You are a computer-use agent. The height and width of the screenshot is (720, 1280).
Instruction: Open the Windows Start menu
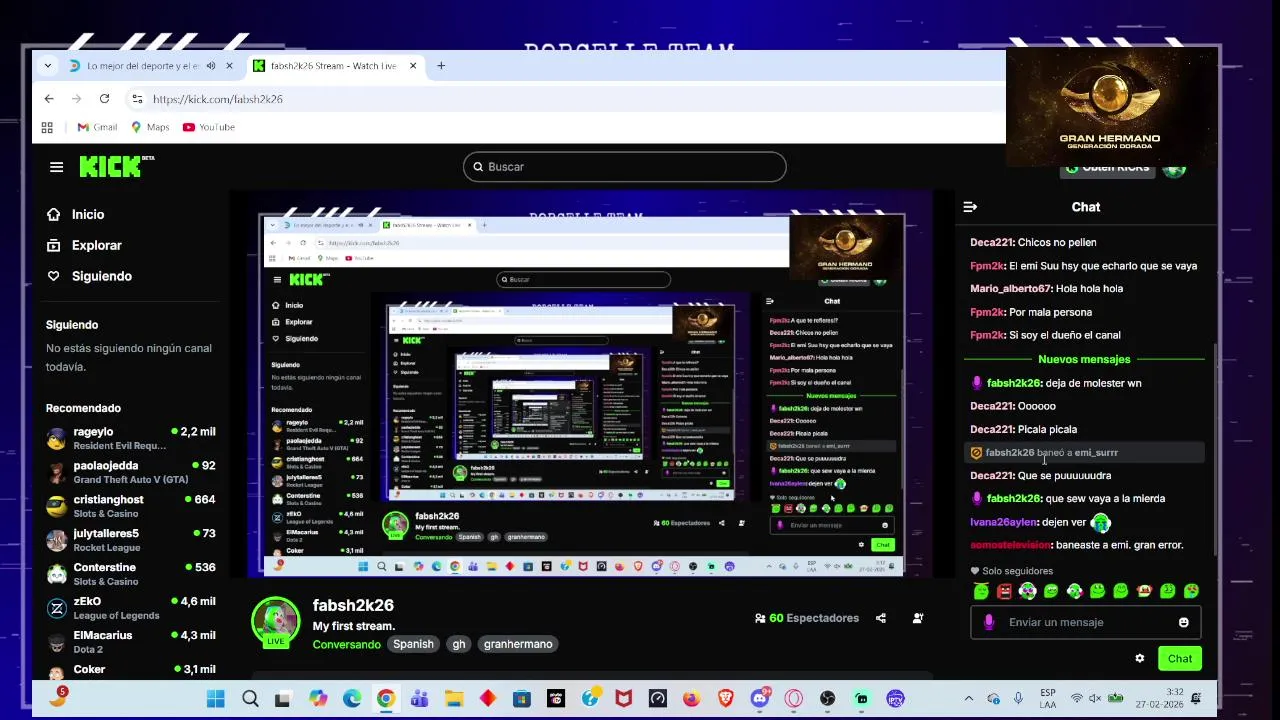[x=215, y=699]
